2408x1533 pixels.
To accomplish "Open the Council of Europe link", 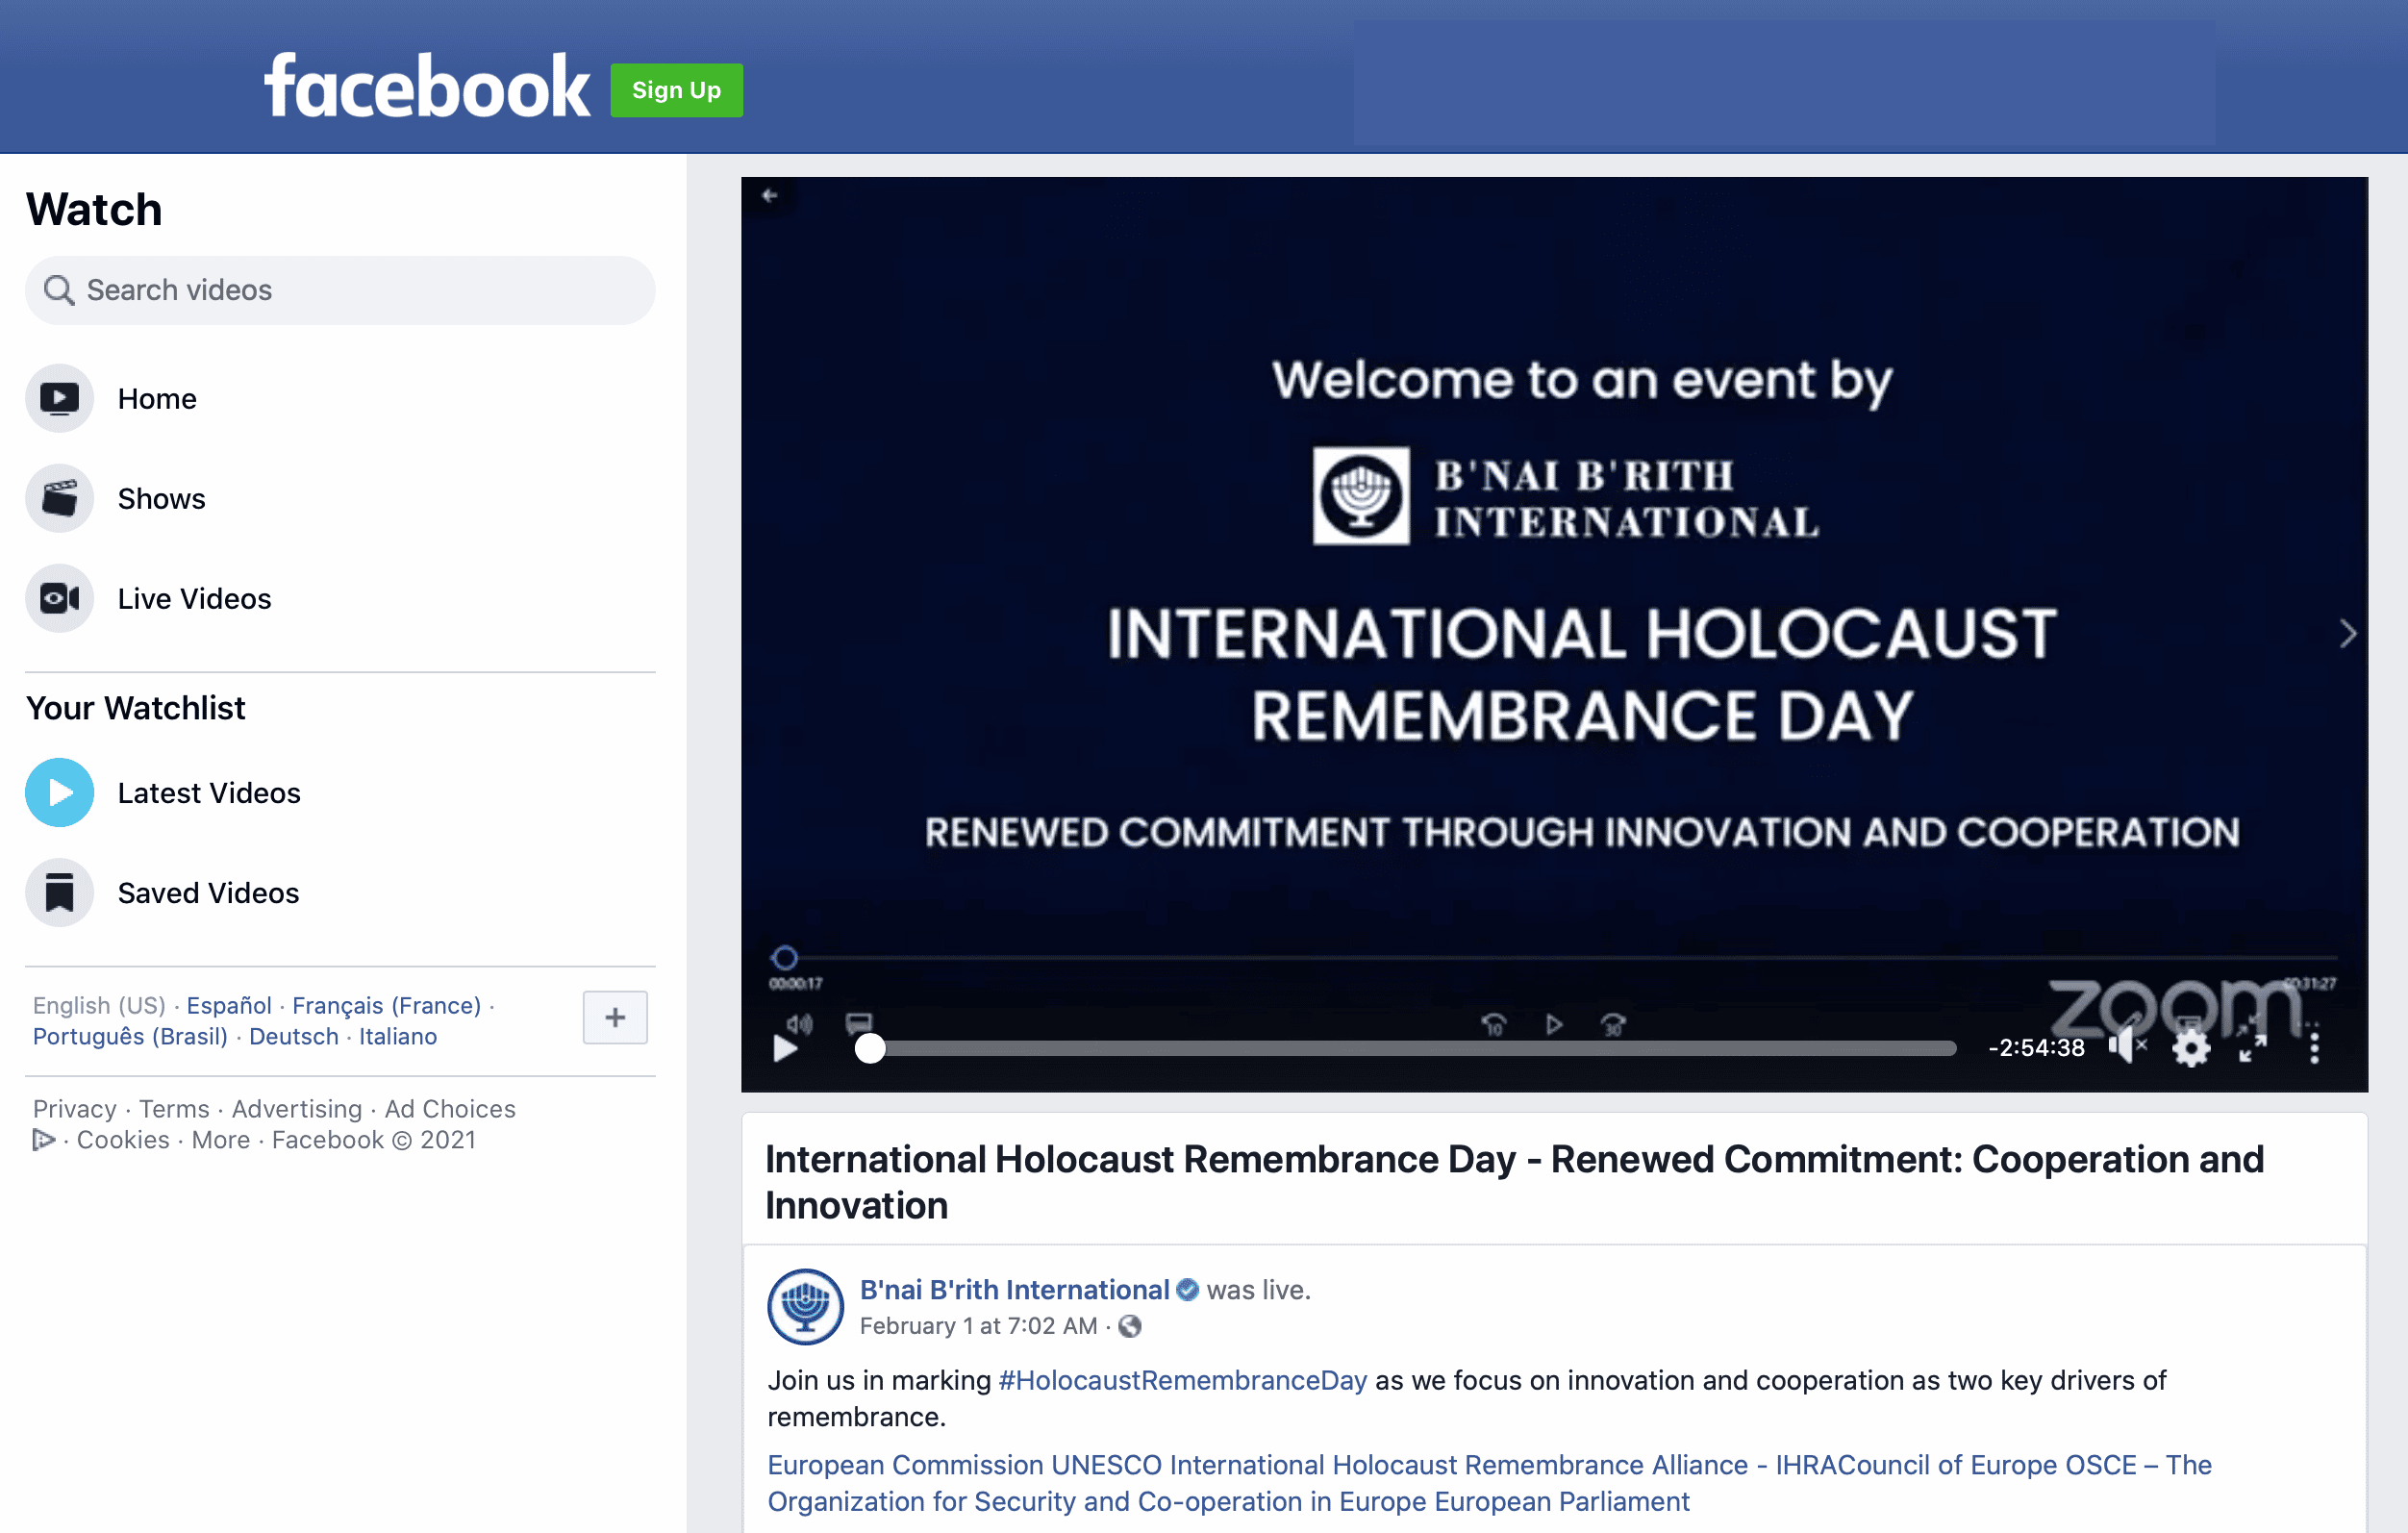I will (x=1947, y=1465).
